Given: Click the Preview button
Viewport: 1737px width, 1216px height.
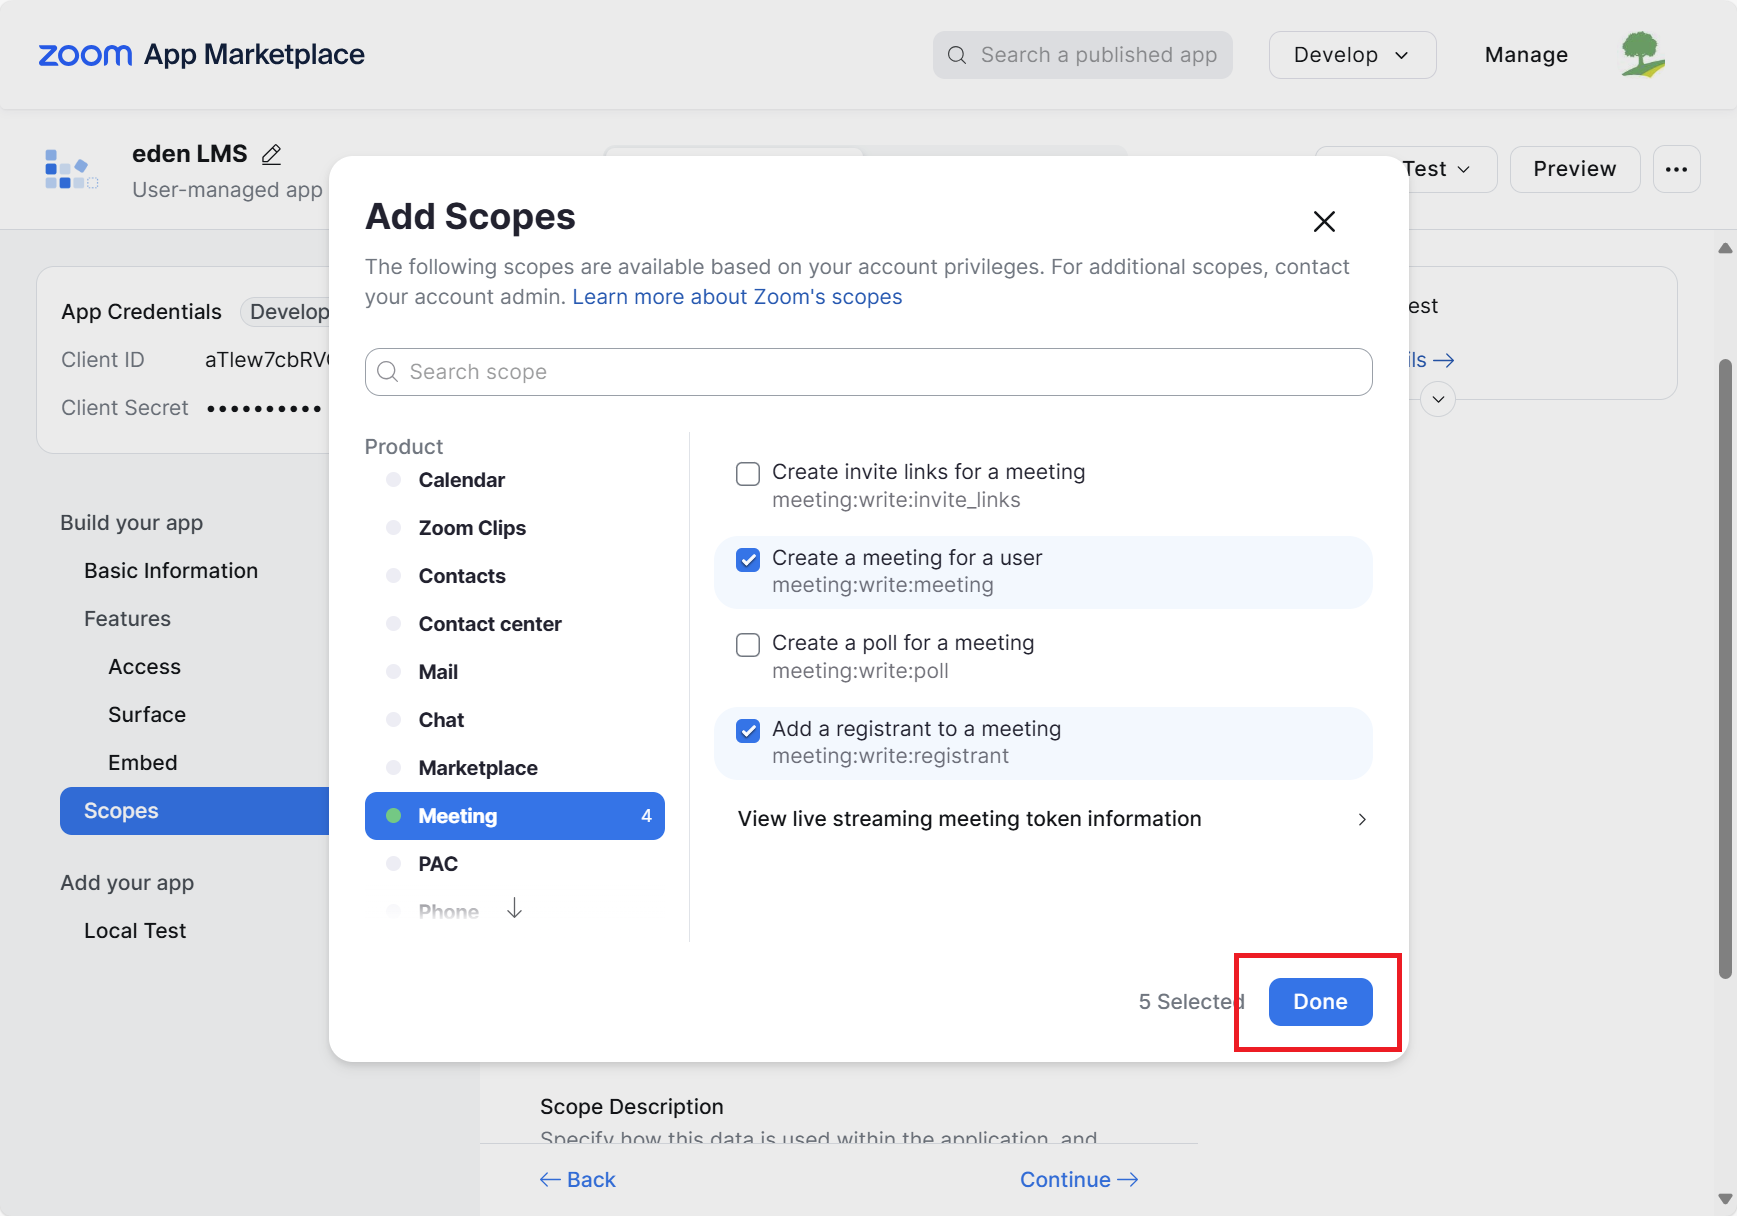Looking at the screenshot, I should 1575,169.
